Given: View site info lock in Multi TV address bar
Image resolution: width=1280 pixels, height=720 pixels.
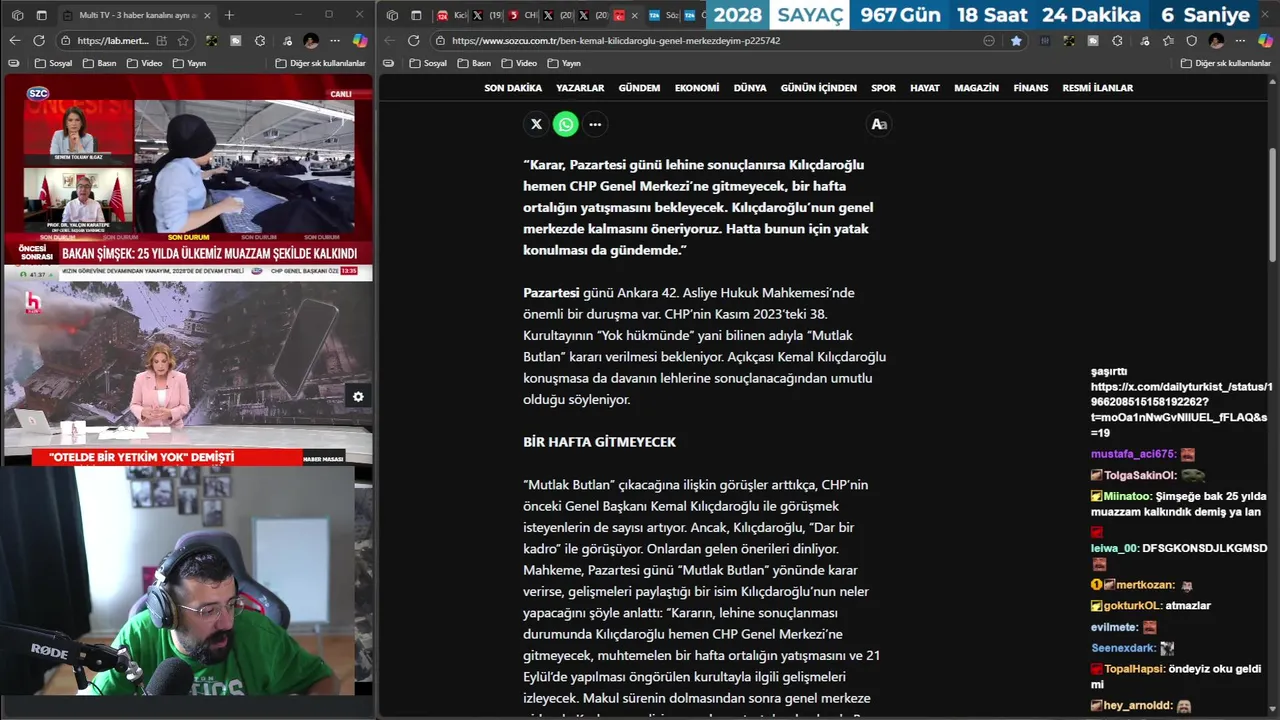Looking at the screenshot, I should [66, 41].
